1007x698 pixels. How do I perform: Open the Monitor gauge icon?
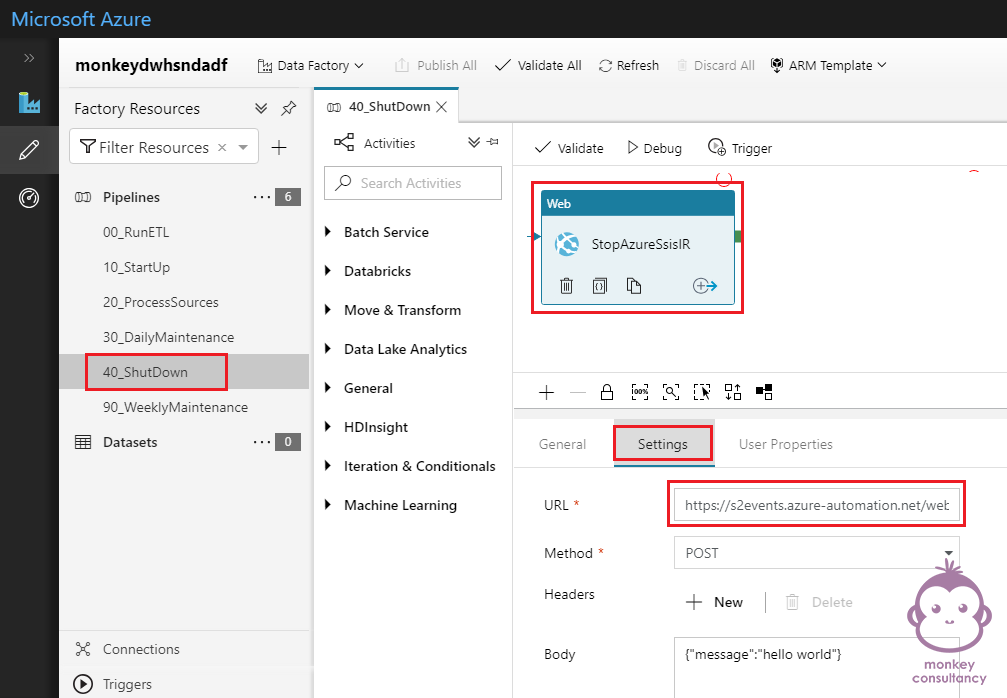tap(29, 198)
